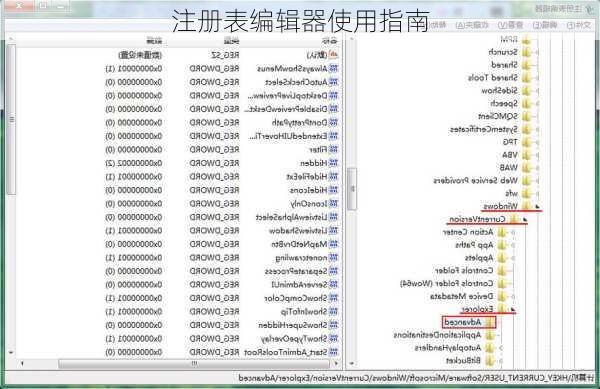Click the Advanced folder icon in tree

[489, 322]
